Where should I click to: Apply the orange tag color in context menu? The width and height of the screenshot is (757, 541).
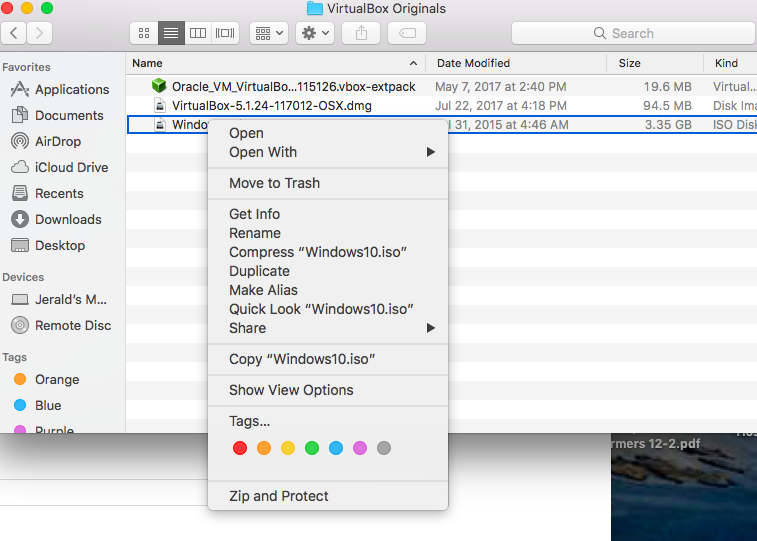(264, 448)
